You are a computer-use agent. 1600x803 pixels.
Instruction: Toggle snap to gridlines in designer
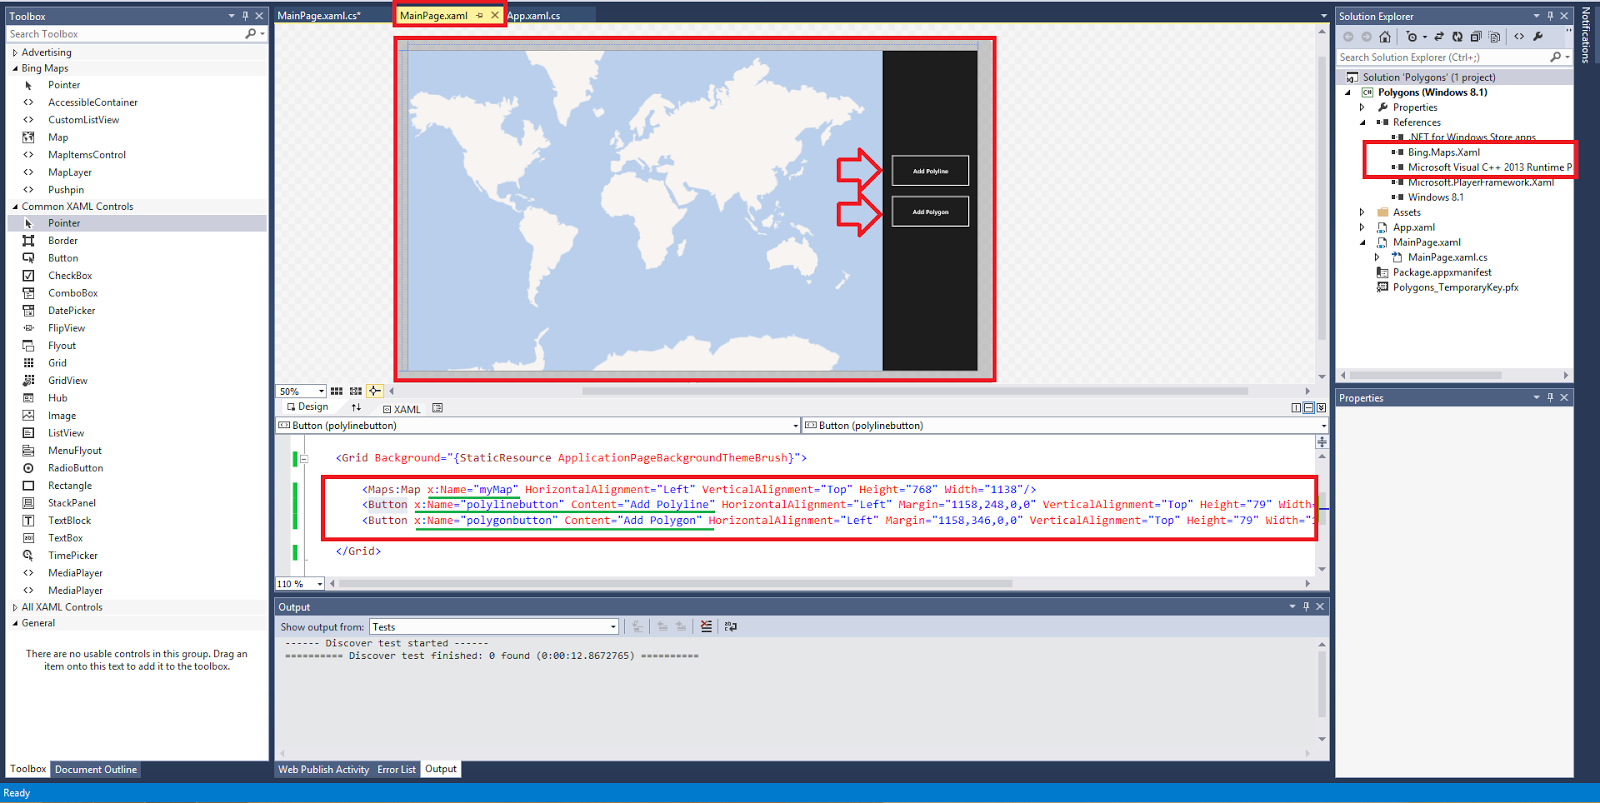pos(356,391)
